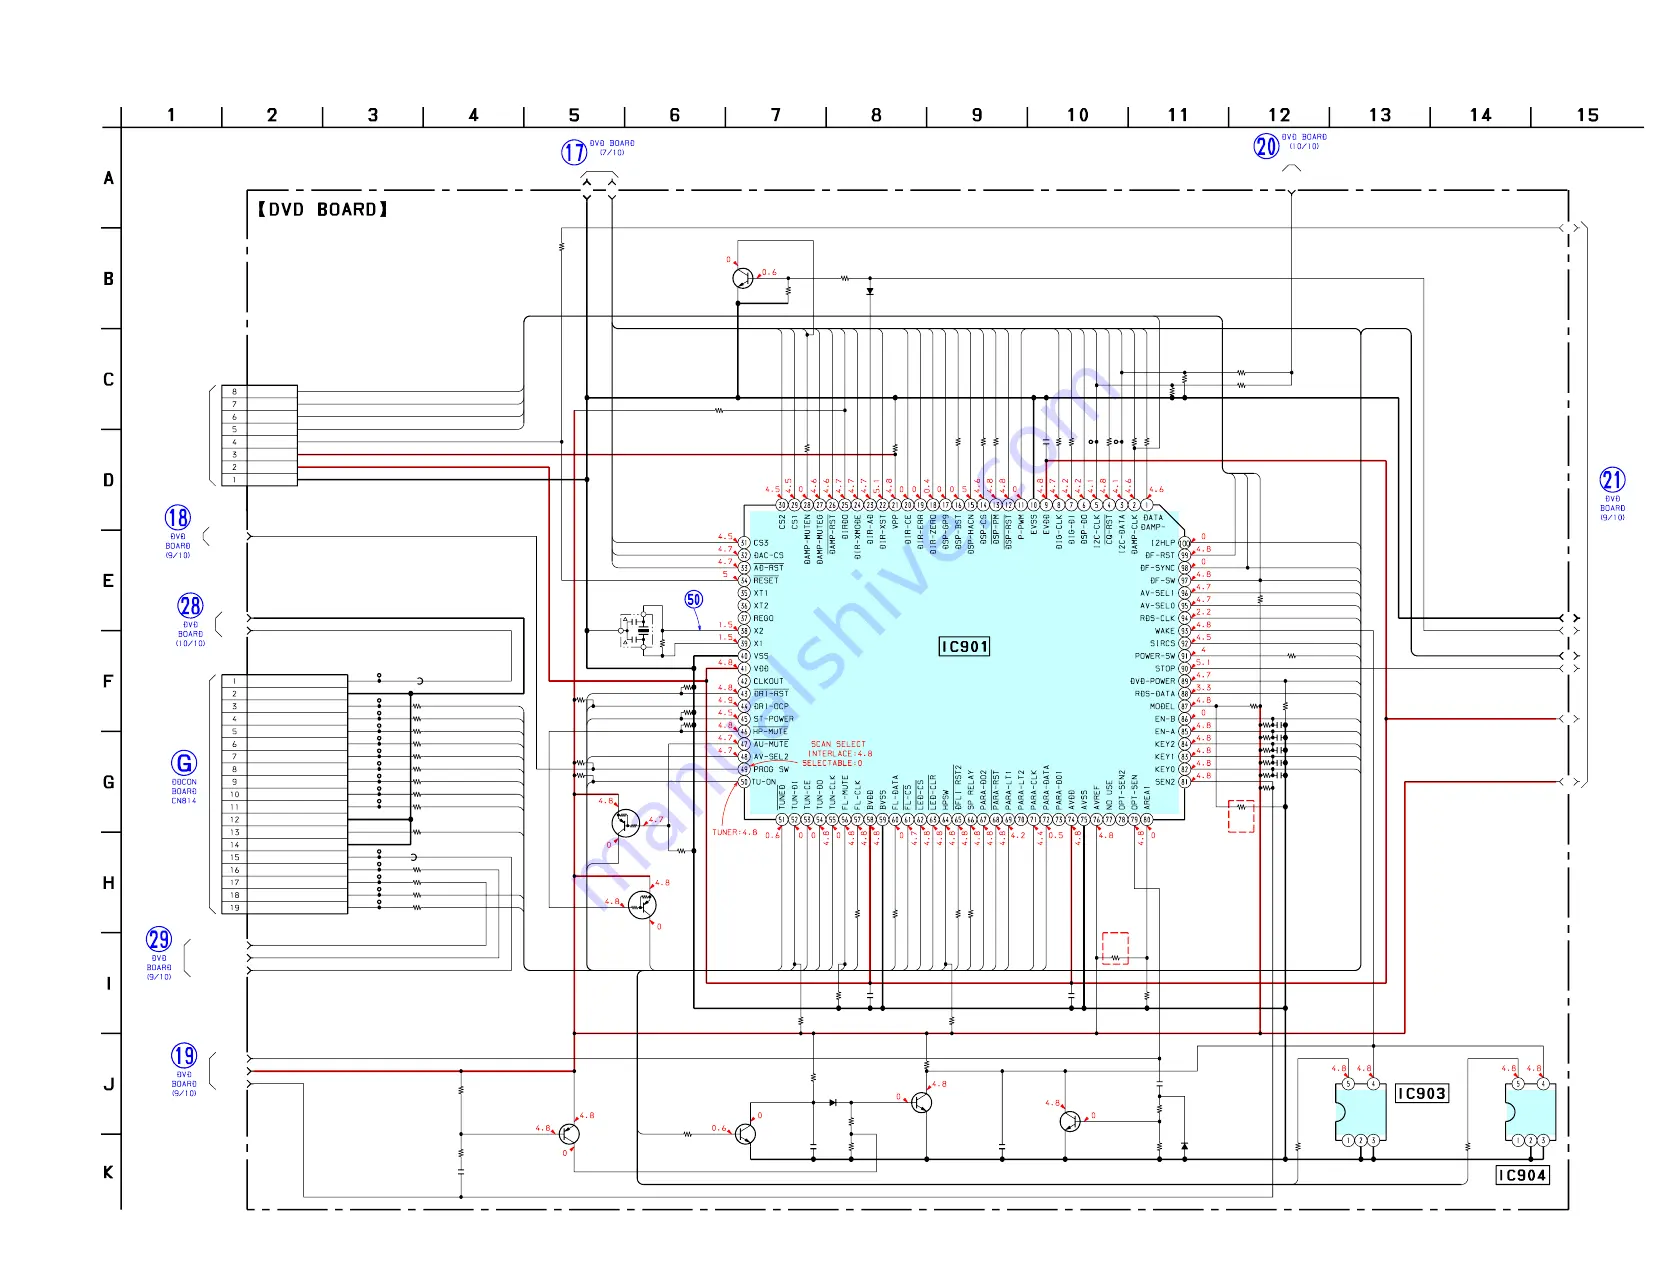Click the IC904 label
Viewport: 1680px width, 1263px height.
coord(1522,1175)
